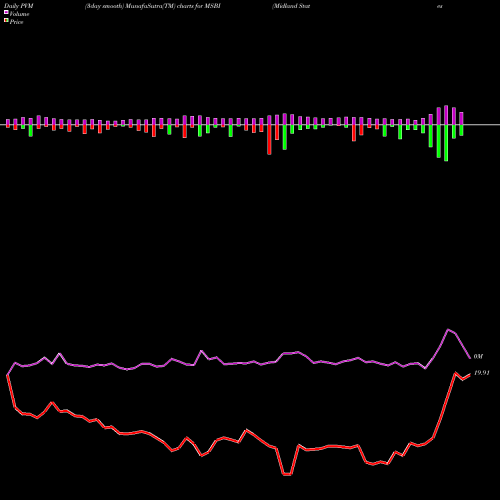Click the peak of the magenta volume line
The image size is (500, 500).
pos(448,329)
